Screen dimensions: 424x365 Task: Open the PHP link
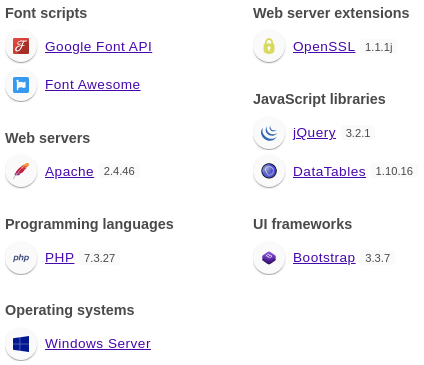(59, 258)
